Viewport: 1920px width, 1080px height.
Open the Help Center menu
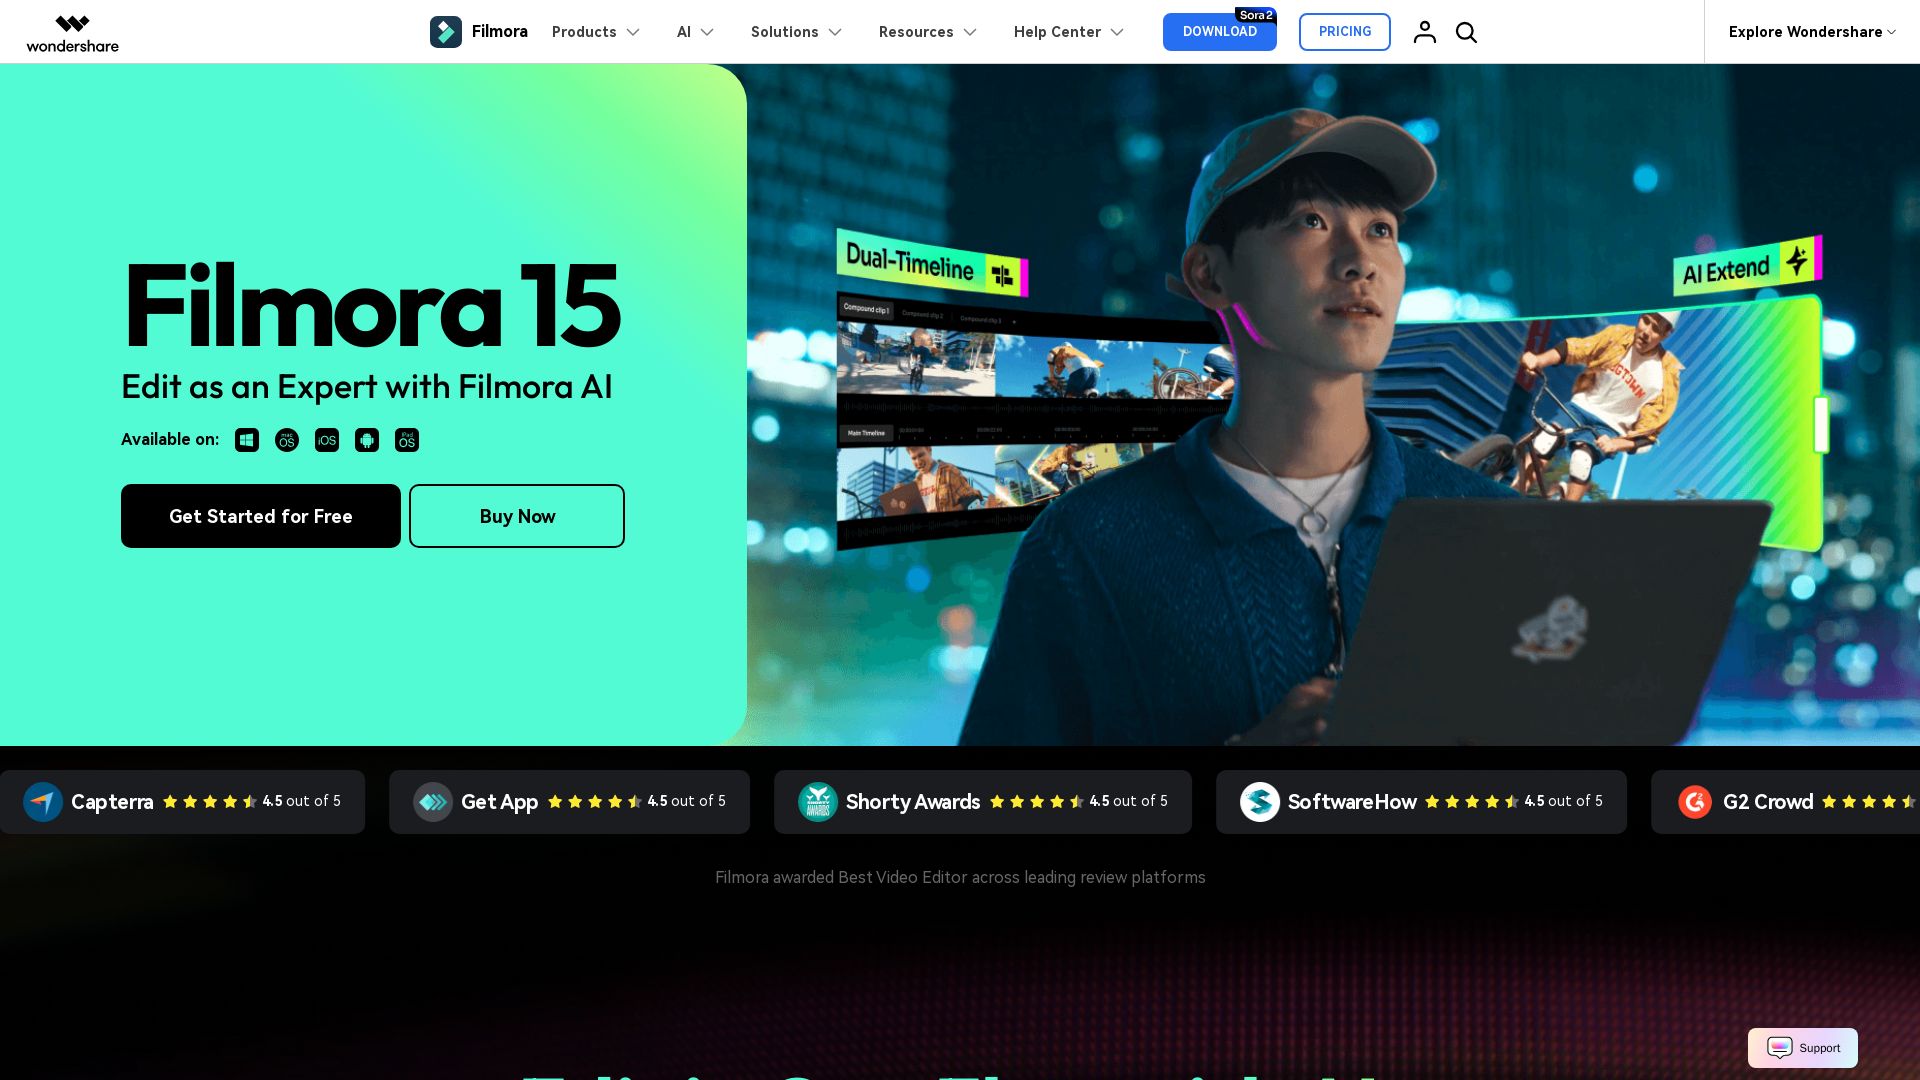click(1069, 32)
